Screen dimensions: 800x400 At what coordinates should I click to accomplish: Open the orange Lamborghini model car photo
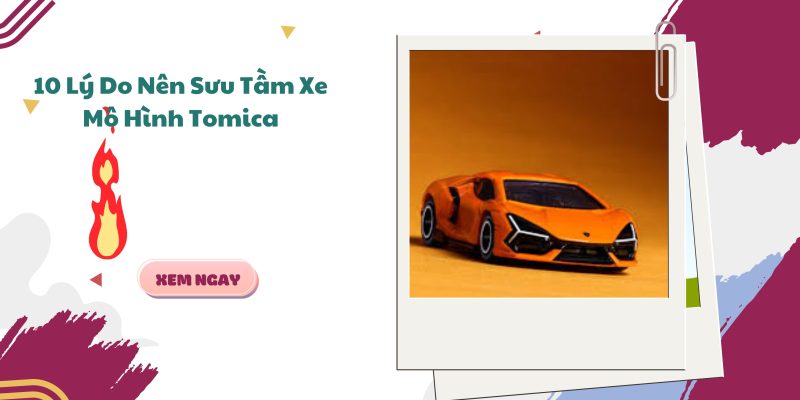click(x=539, y=173)
